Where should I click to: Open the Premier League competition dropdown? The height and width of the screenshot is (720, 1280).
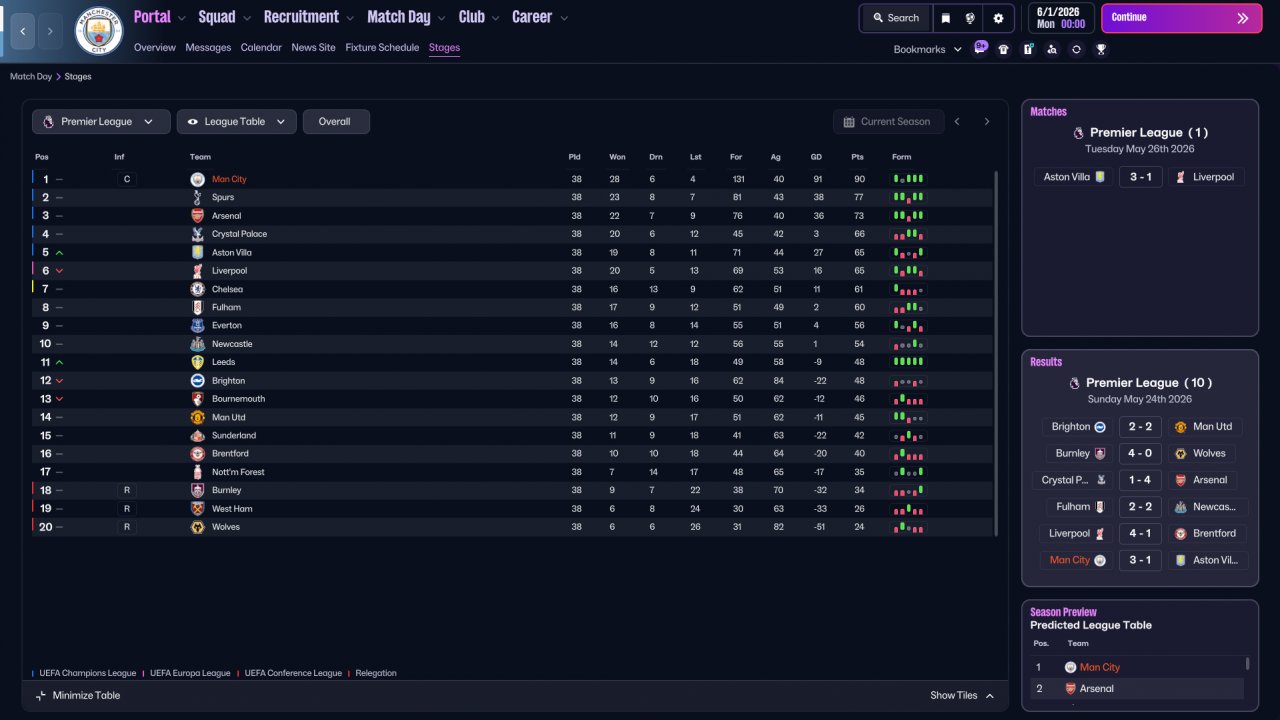[100, 122]
